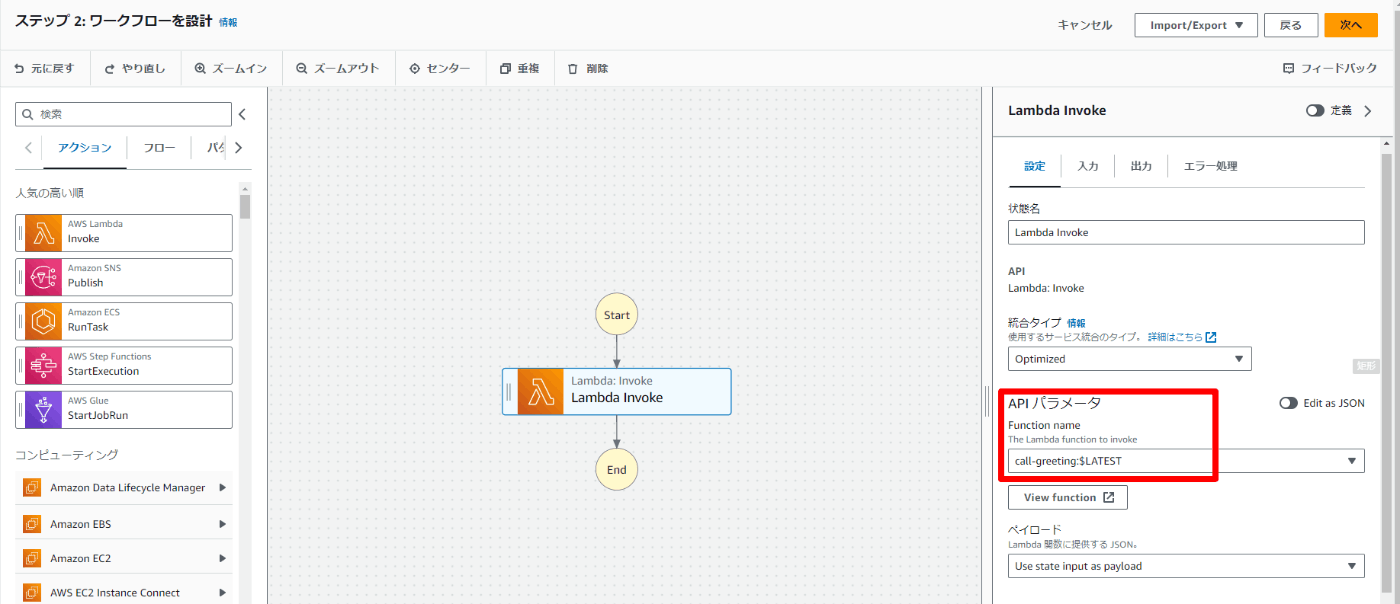
Task: Click the Amazon EBS service icon
Action: [x=32, y=523]
